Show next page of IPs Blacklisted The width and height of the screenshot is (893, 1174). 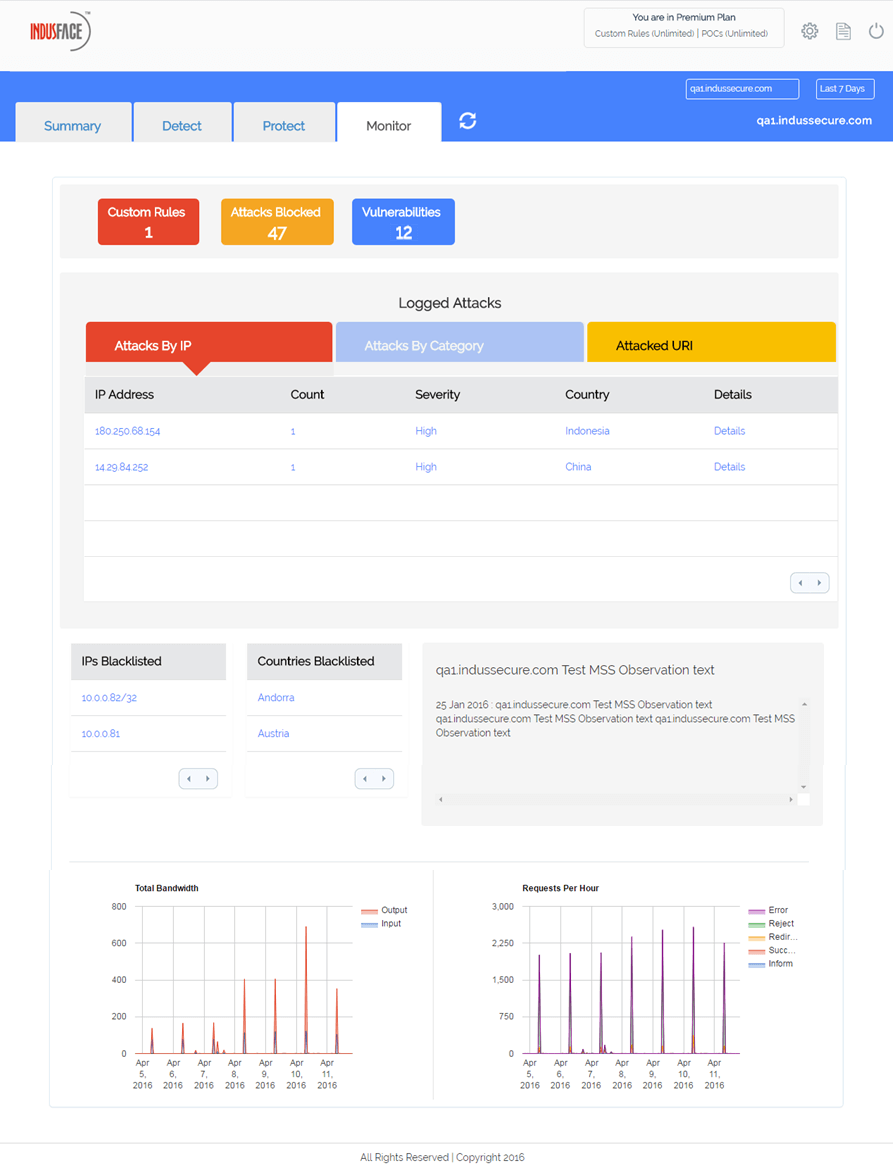tap(207, 779)
